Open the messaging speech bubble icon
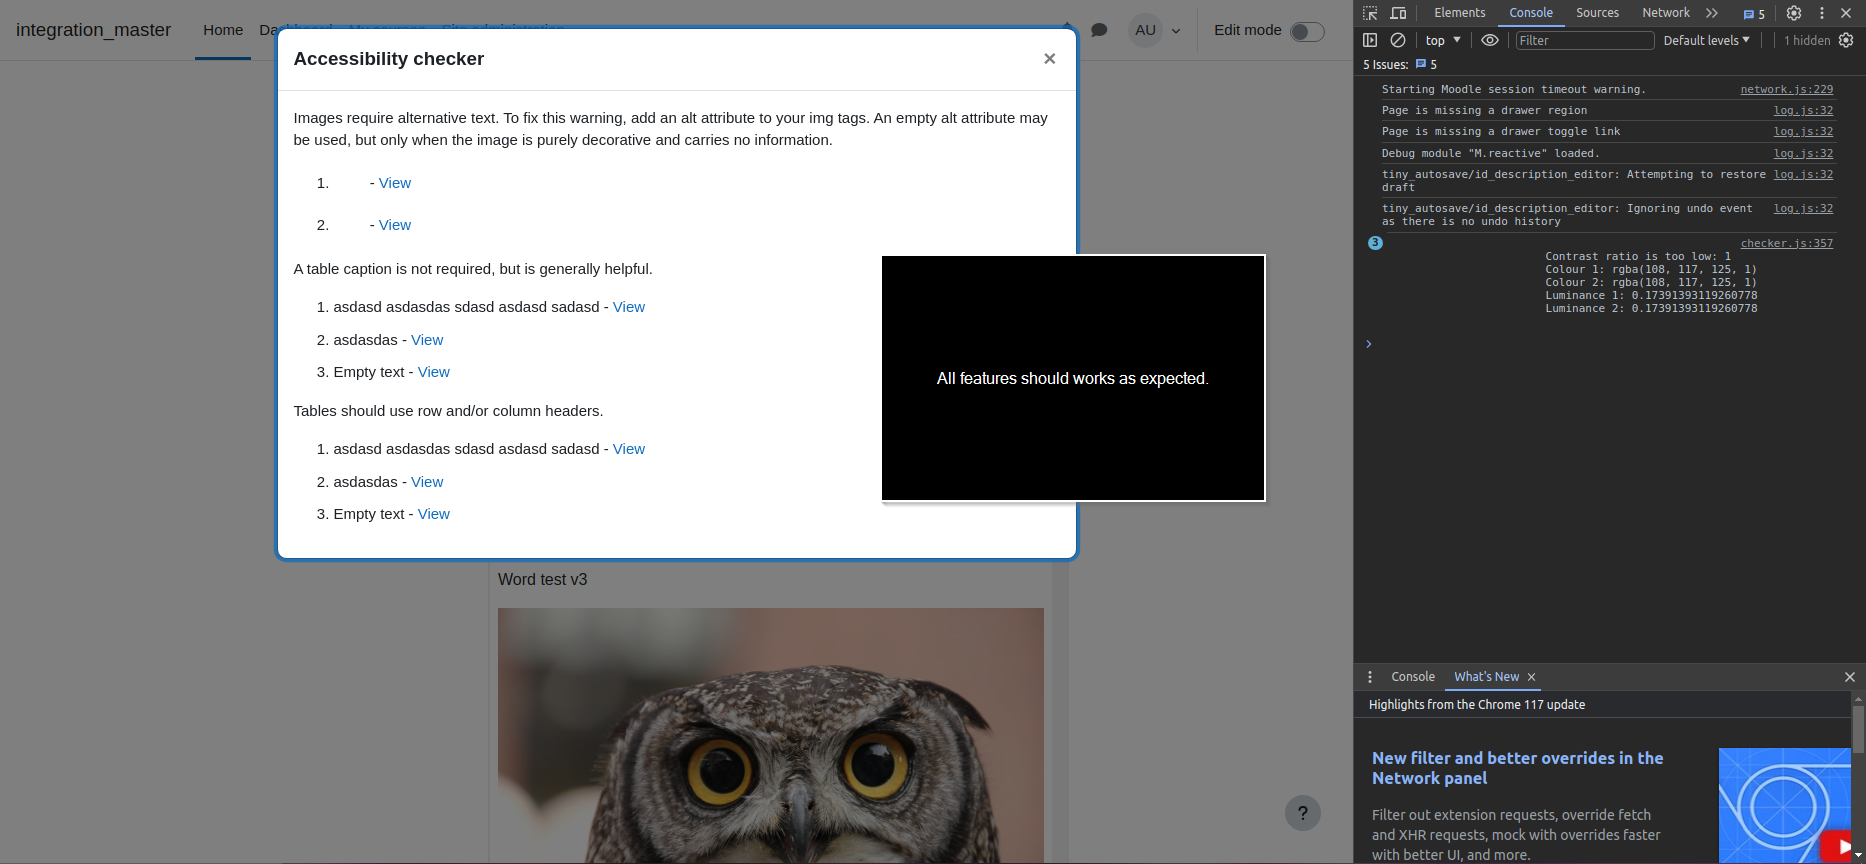1866x864 pixels. pyautogui.click(x=1099, y=30)
